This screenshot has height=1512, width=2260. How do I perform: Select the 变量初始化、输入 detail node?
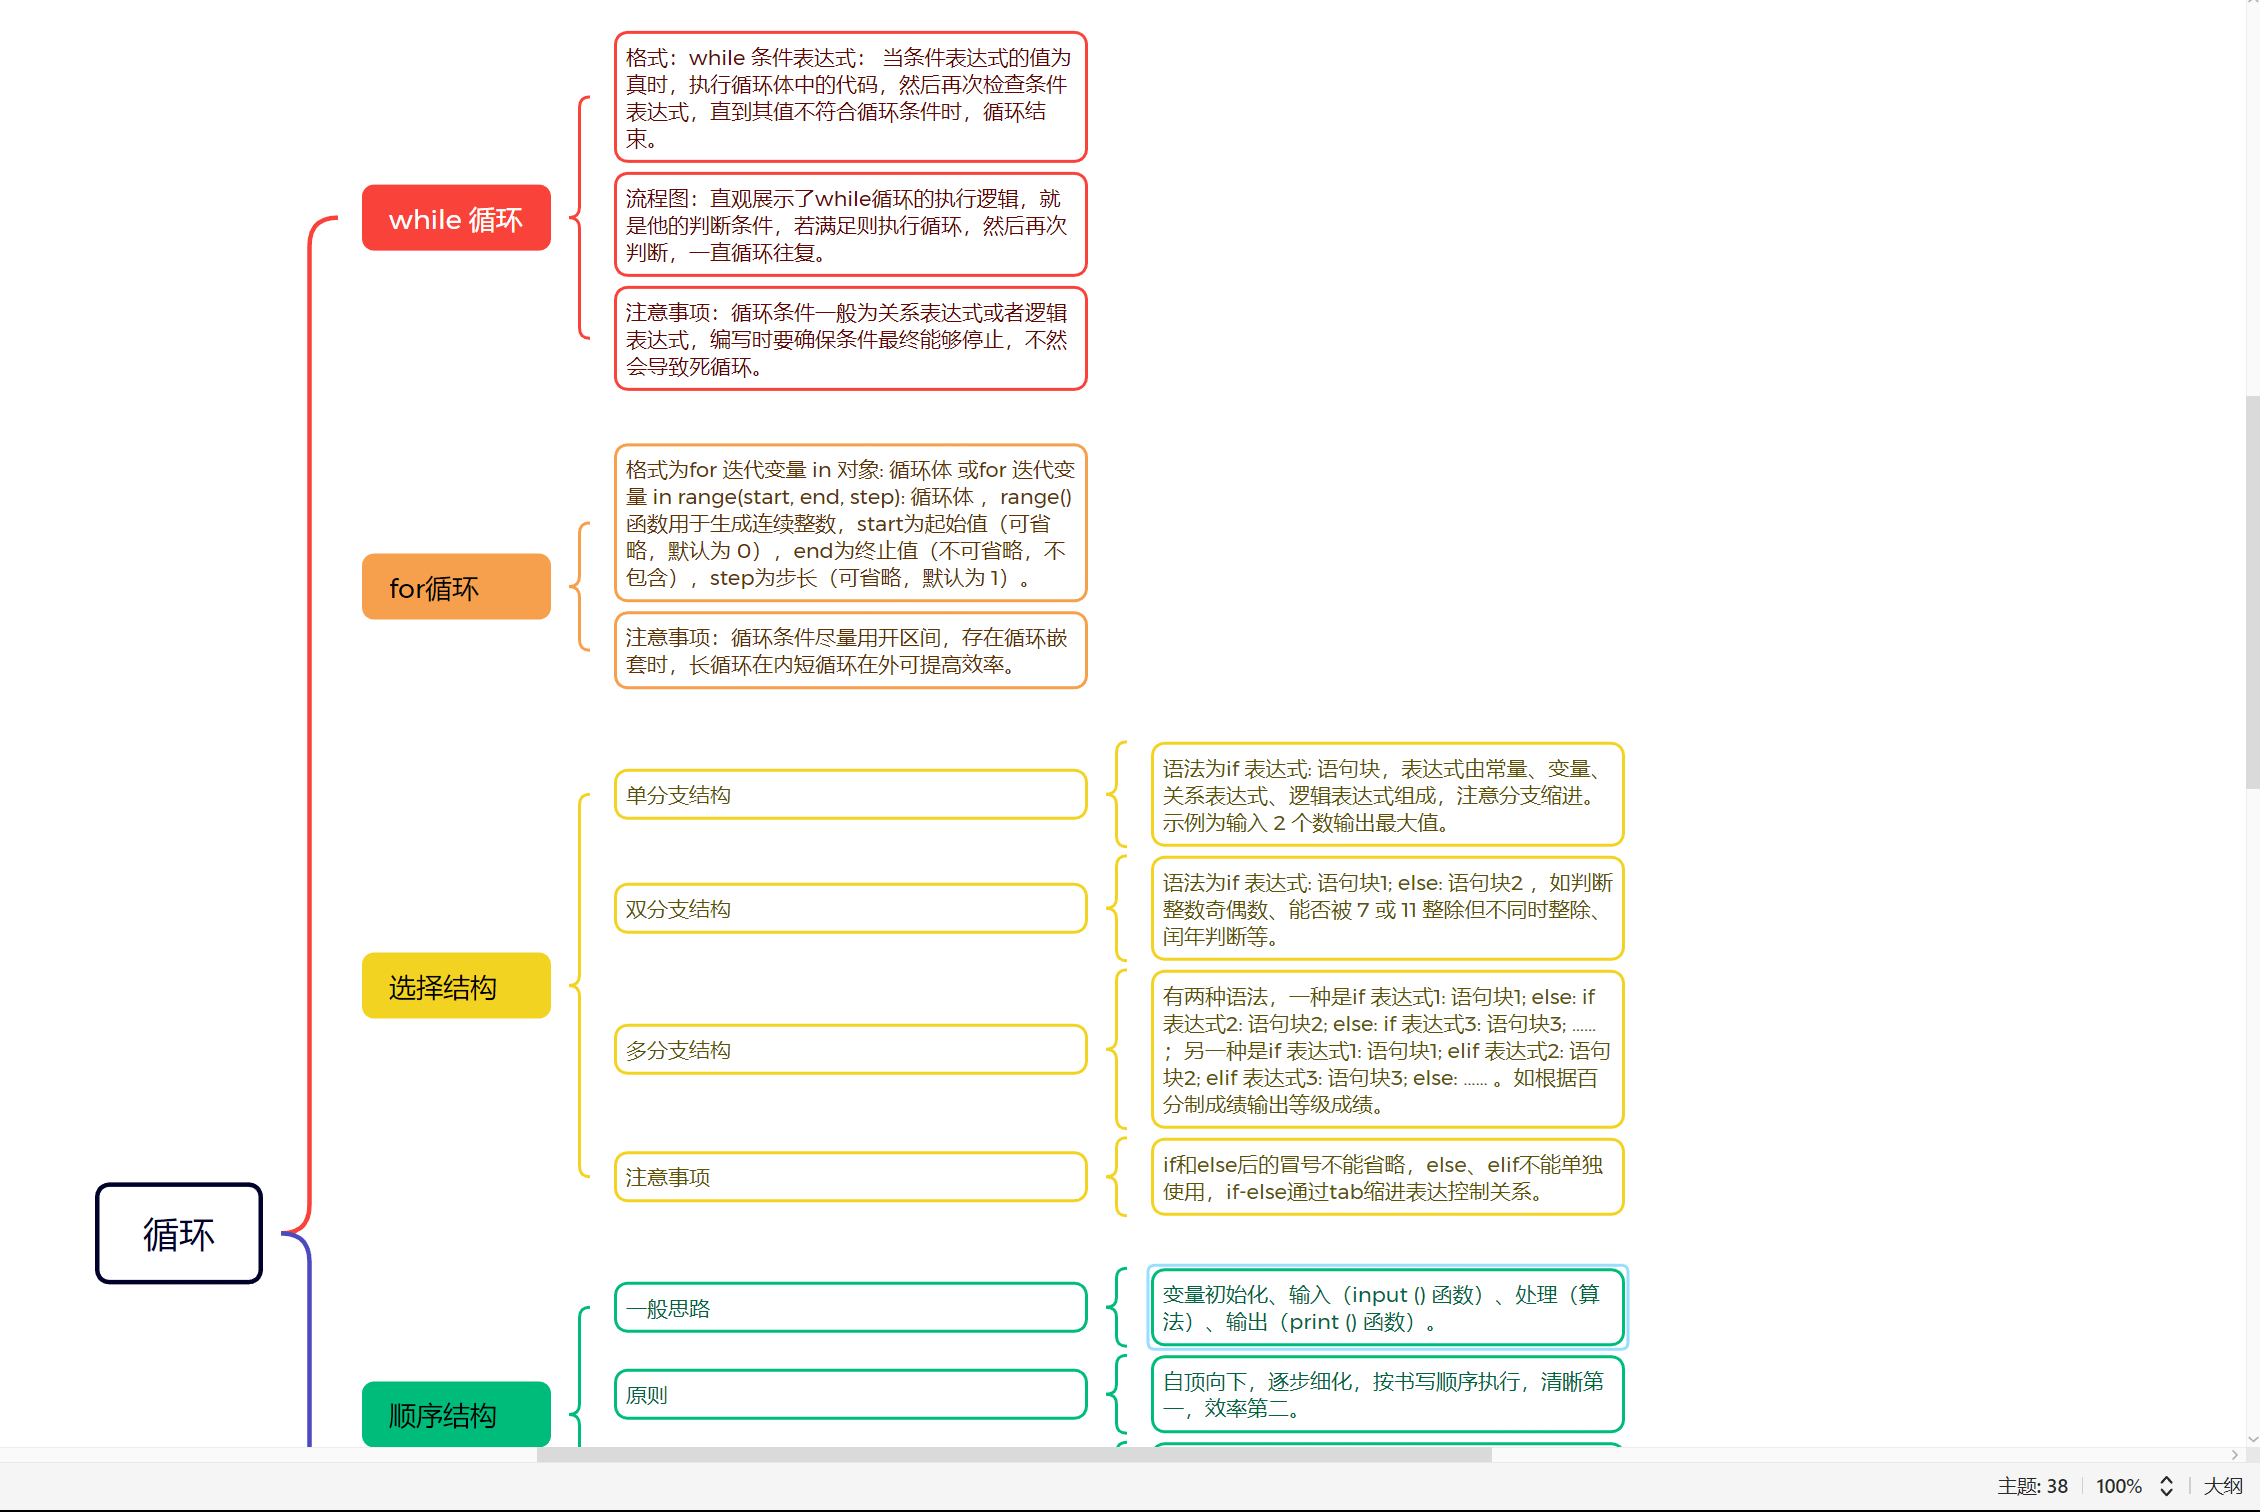pyautogui.click(x=1388, y=1308)
